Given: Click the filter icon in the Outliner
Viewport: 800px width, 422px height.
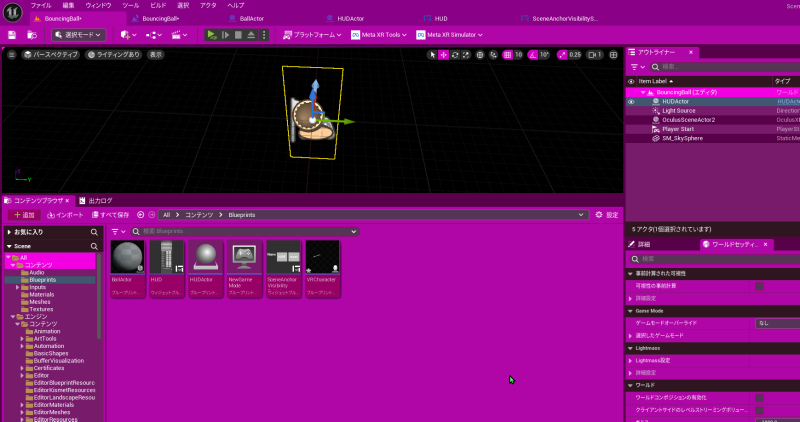Looking at the screenshot, I should pos(636,66).
